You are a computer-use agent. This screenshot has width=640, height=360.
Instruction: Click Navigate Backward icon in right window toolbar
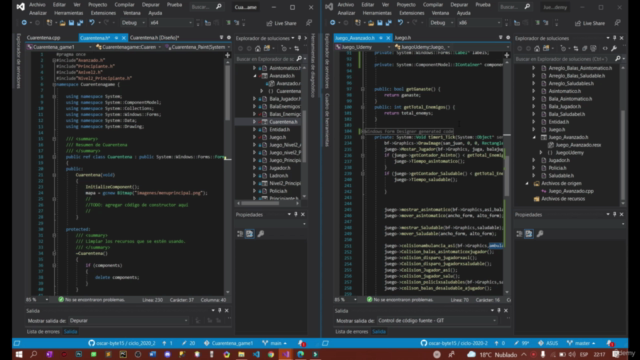coord(333,23)
